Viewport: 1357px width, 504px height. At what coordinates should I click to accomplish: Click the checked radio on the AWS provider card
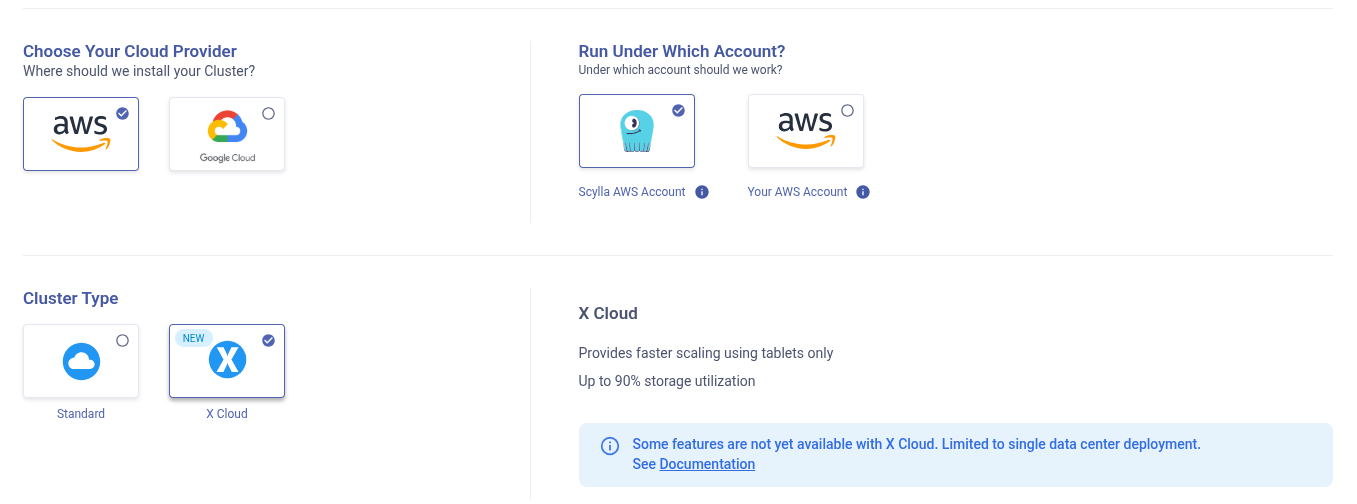(122, 113)
